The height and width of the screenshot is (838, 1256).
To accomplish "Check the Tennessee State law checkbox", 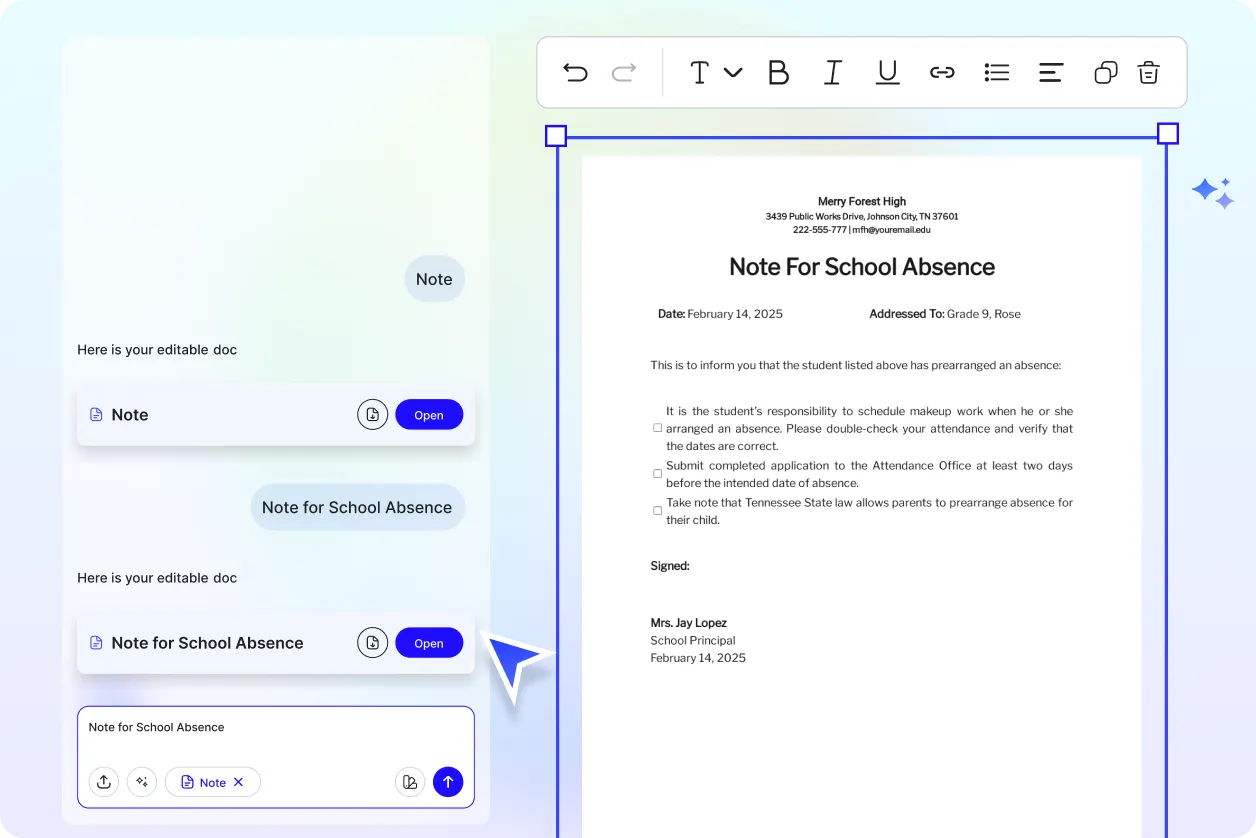I will [658, 511].
